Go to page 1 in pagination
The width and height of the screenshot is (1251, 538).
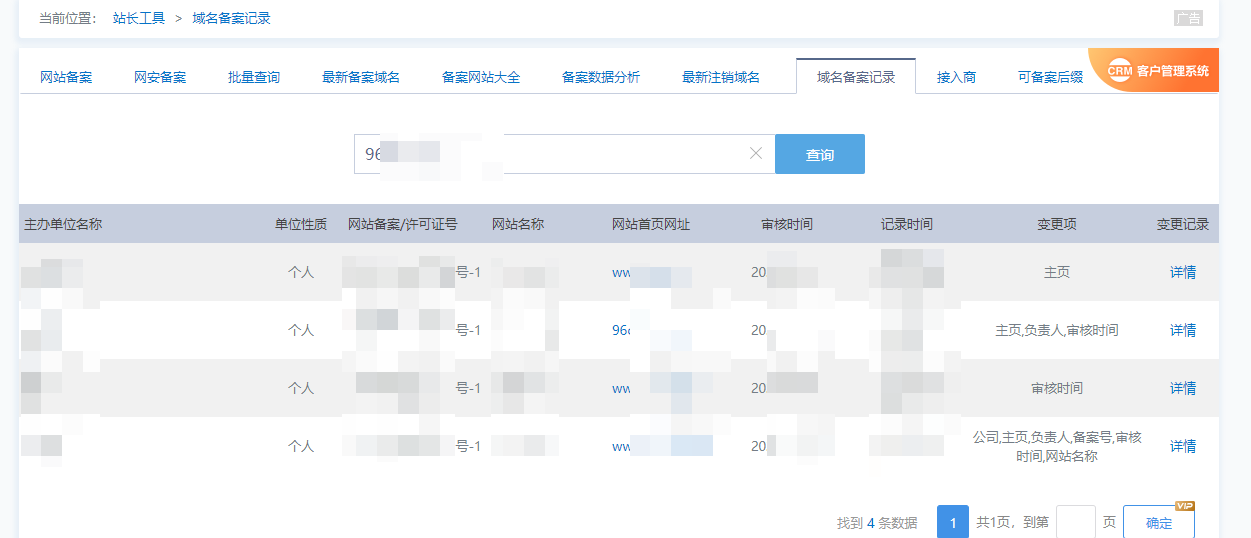tap(953, 522)
